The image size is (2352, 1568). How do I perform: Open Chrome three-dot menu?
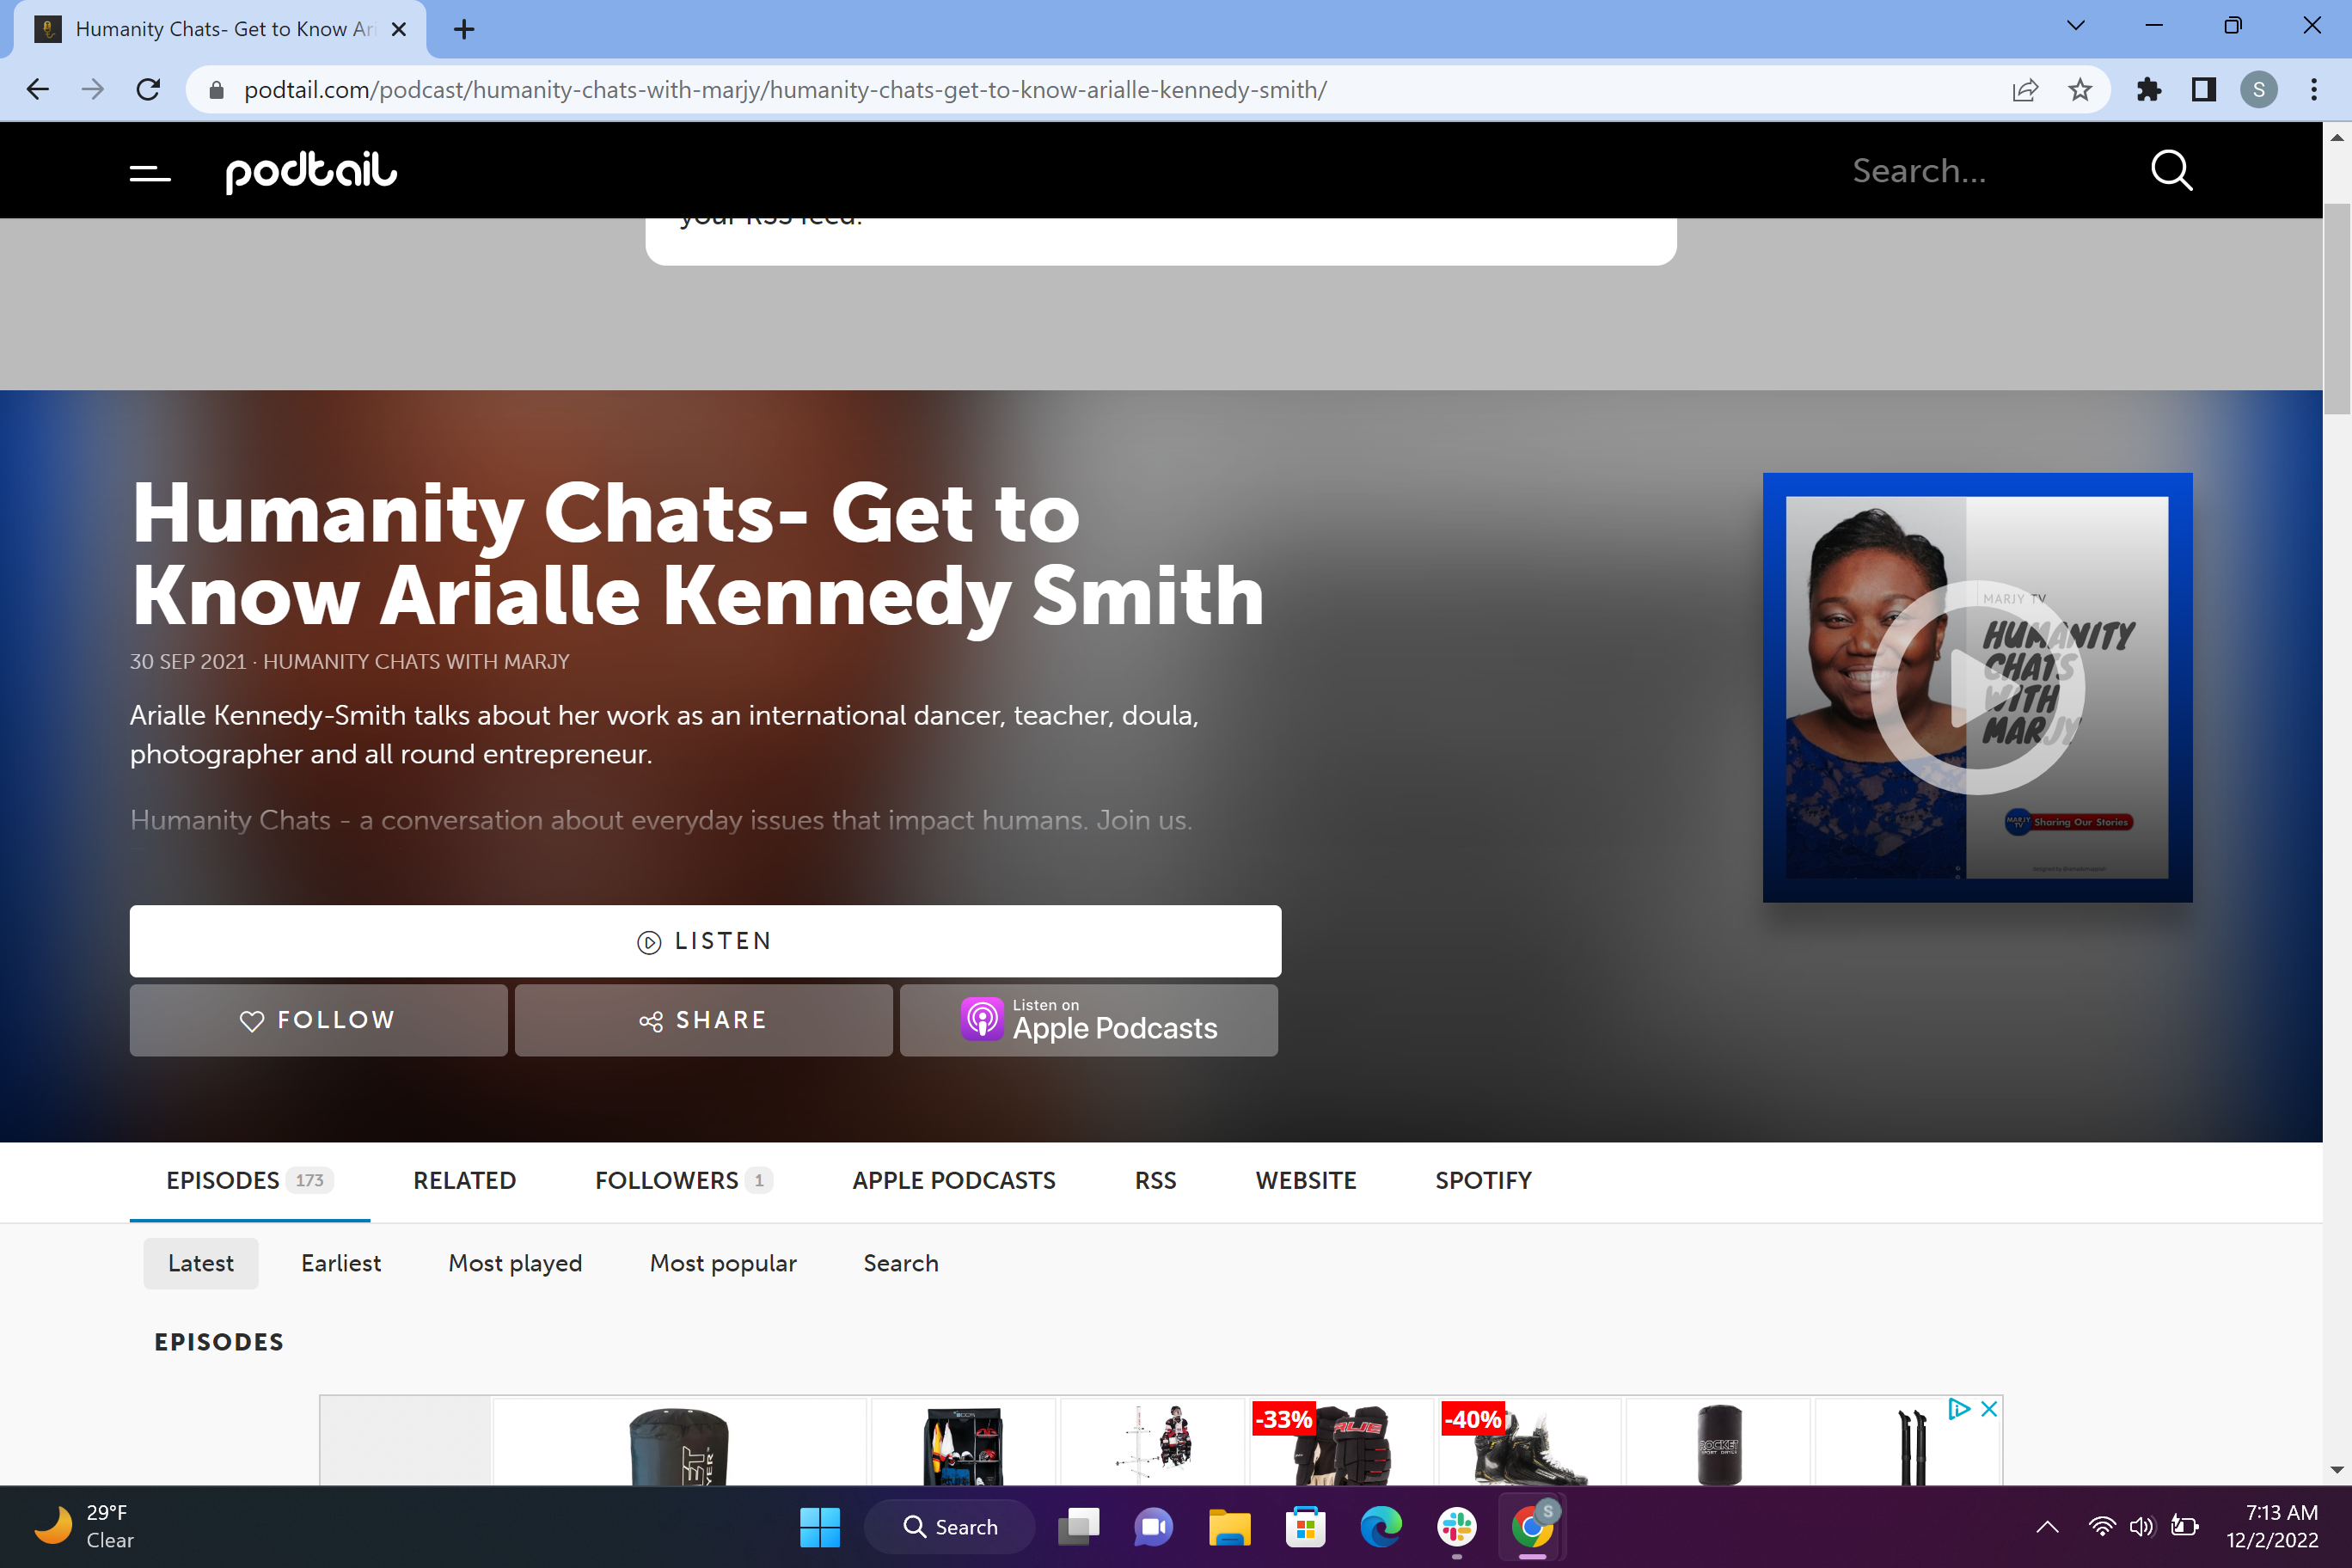[x=2314, y=90]
